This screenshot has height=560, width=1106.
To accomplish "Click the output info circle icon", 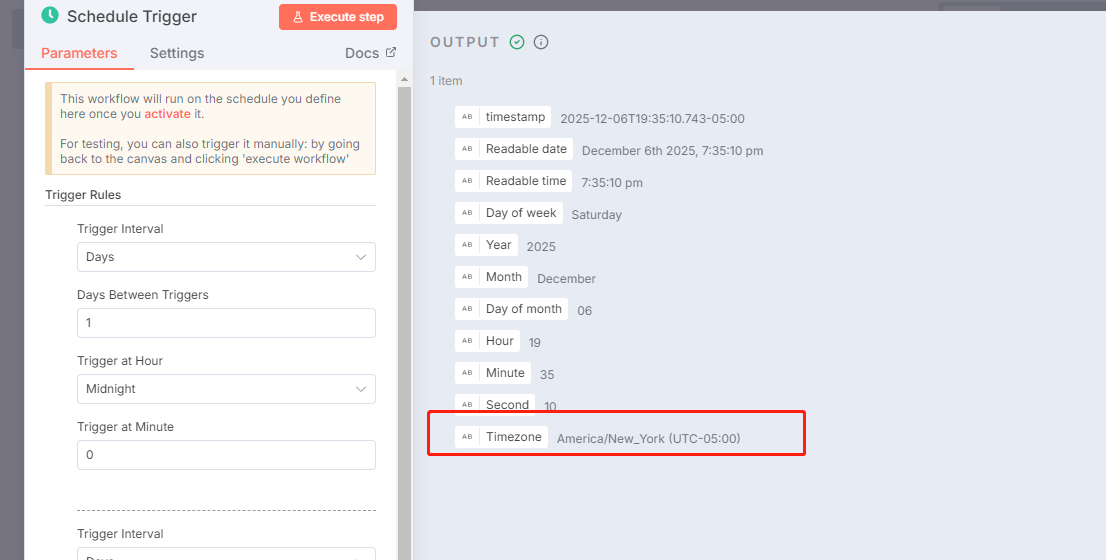I will tap(541, 42).
